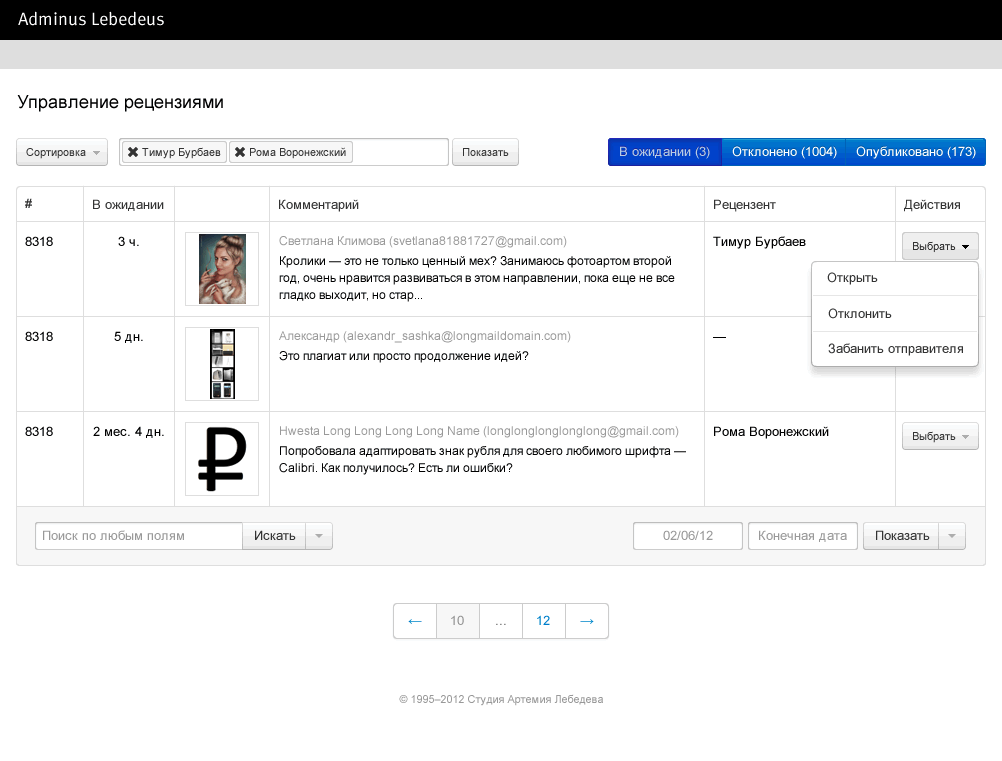Click the Конечная дата date field
1002x761 pixels.
[802, 536]
